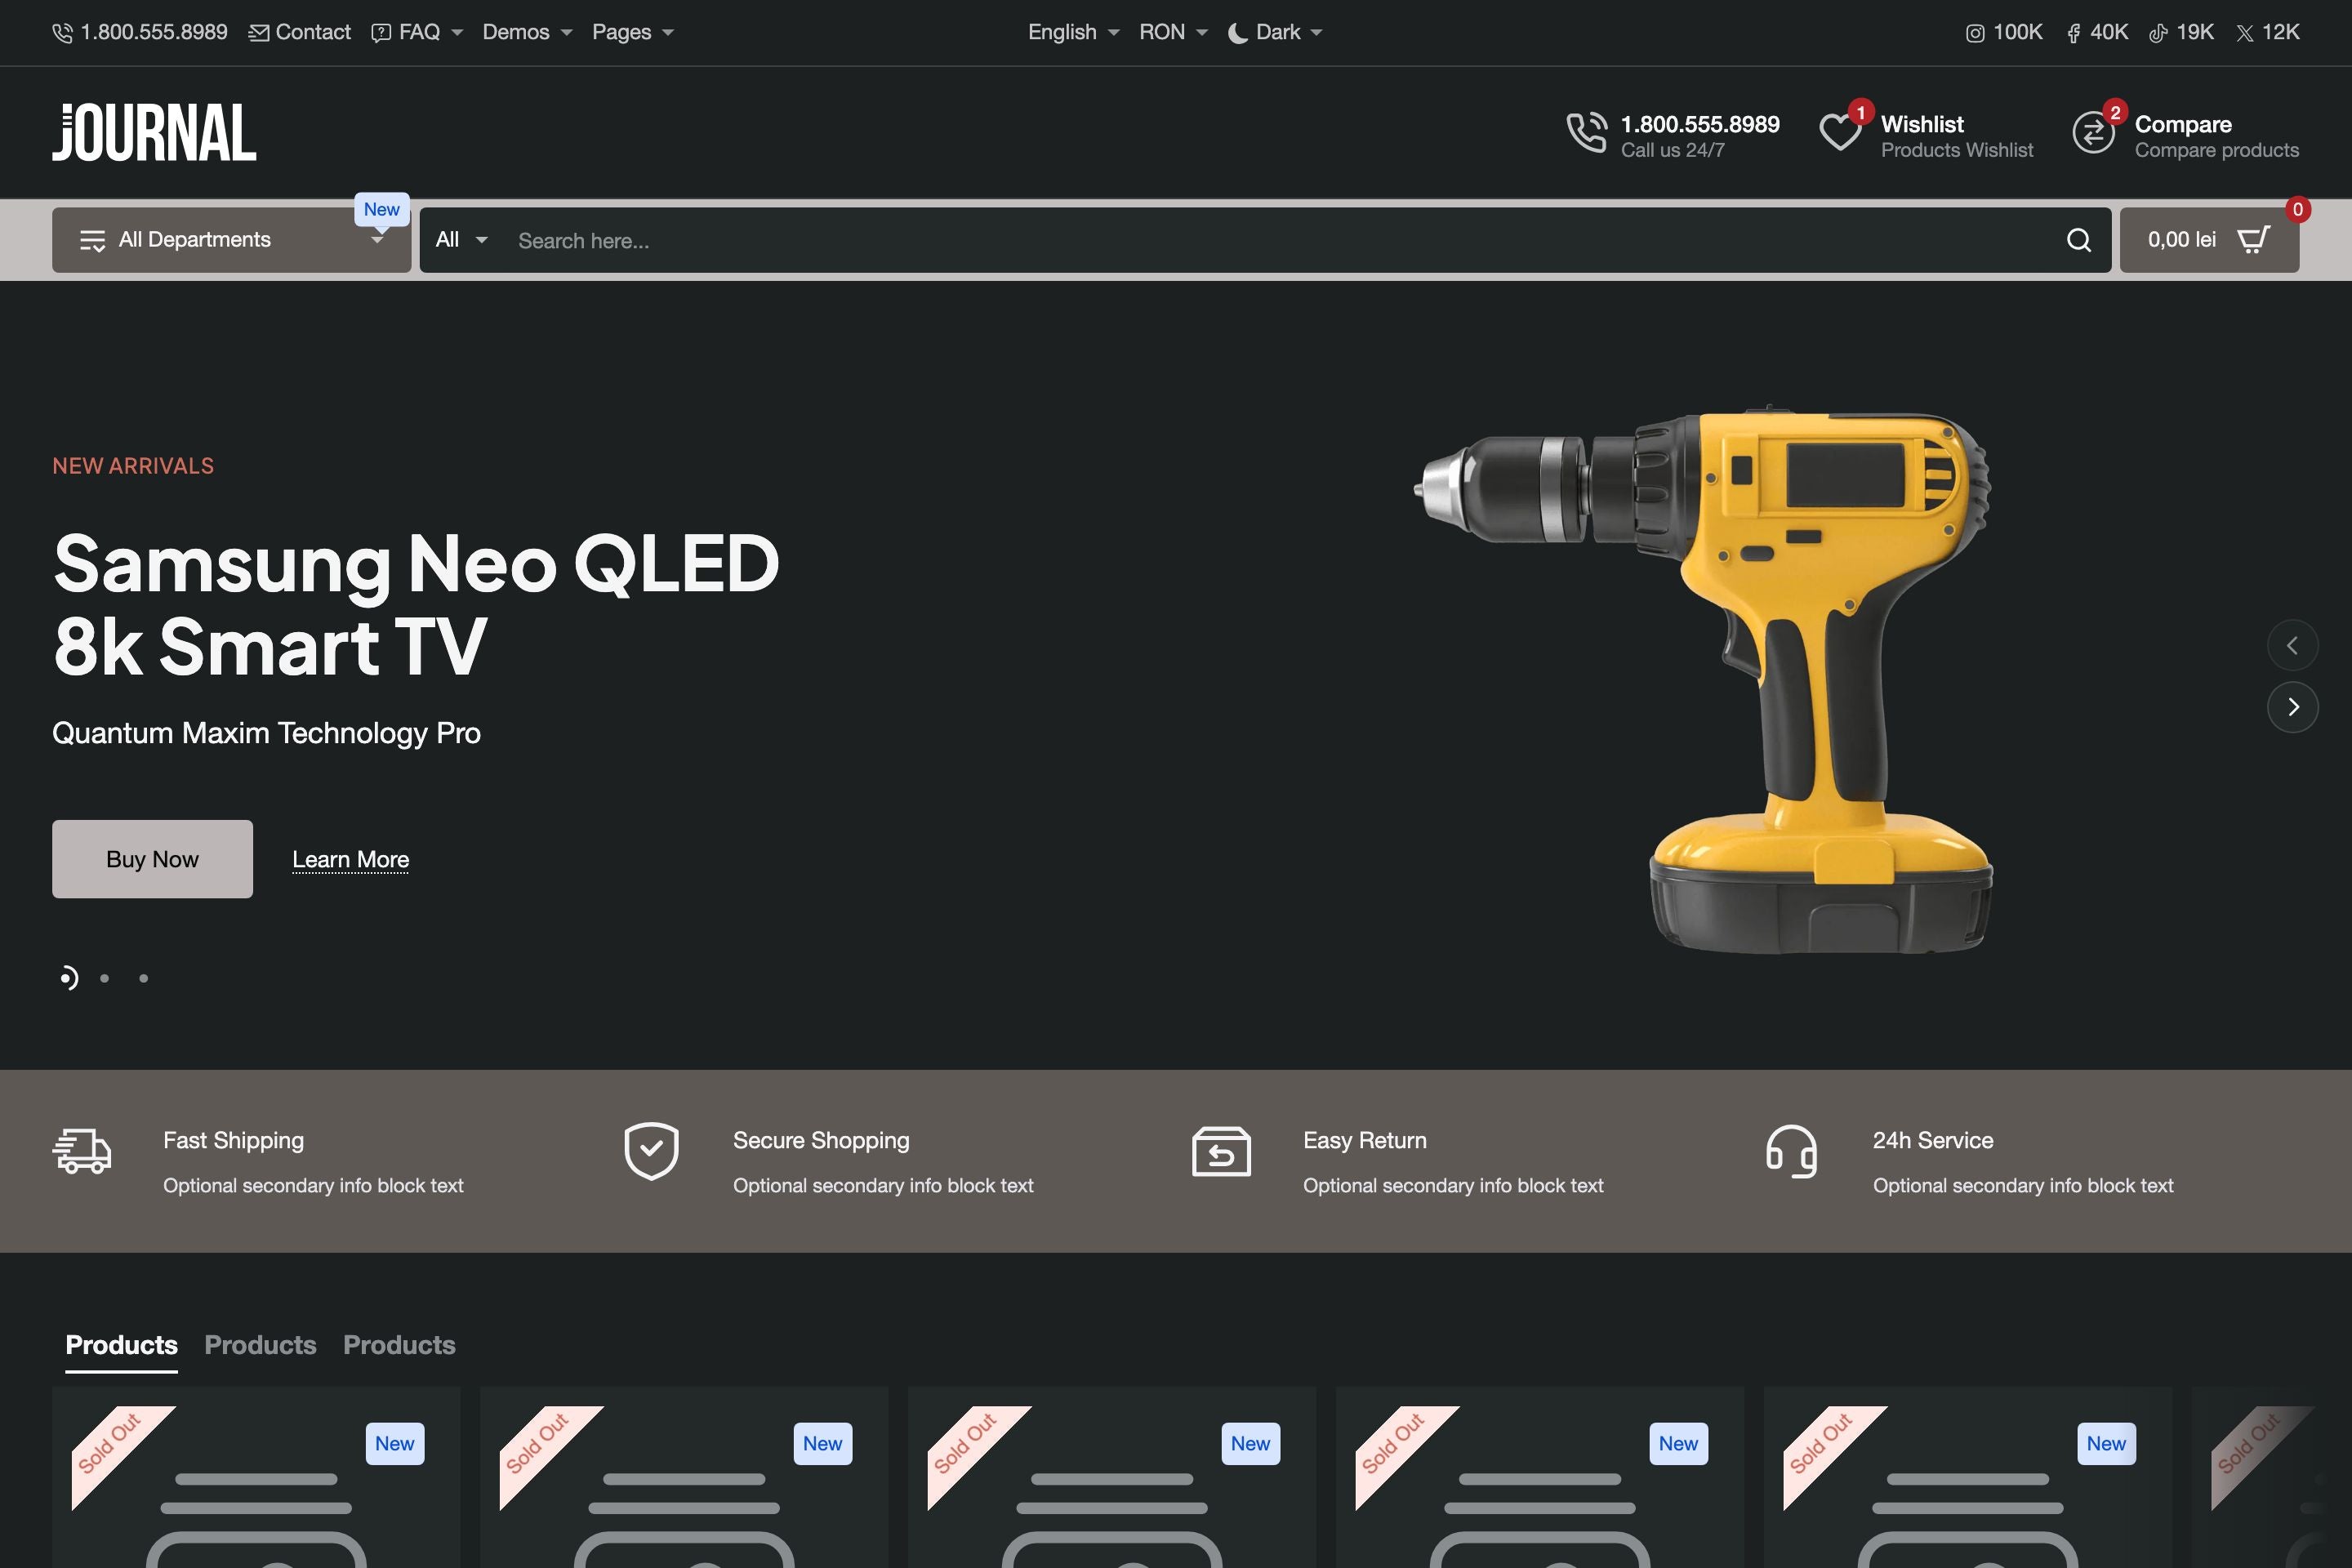
Task: Open Instagram 100K social icon
Action: coord(1975,33)
